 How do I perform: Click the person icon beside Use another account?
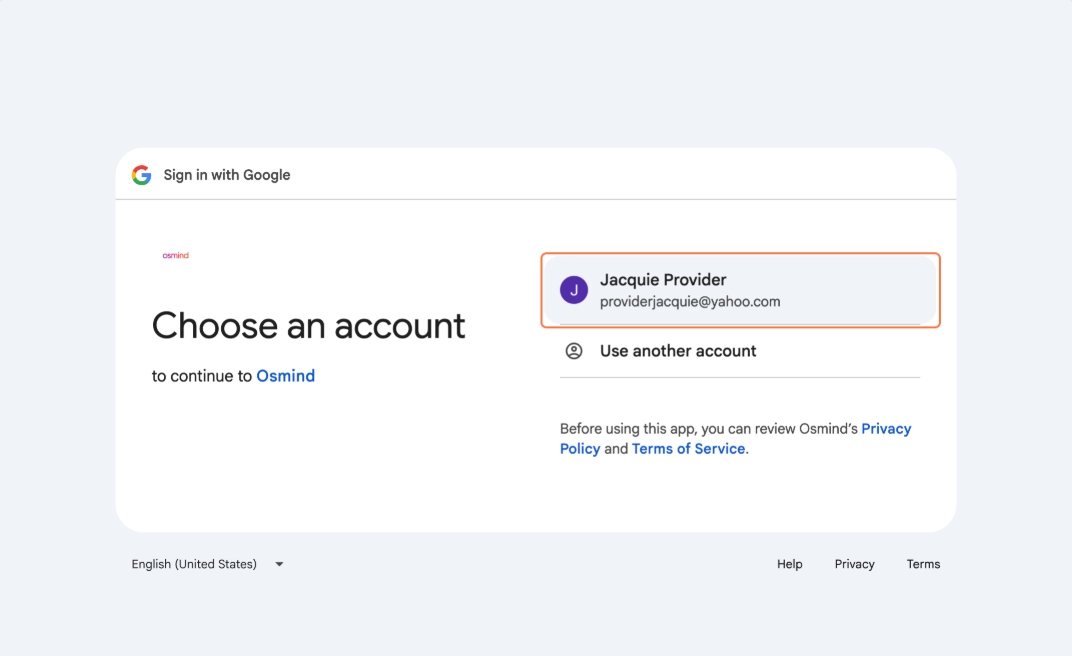pyautogui.click(x=574, y=351)
